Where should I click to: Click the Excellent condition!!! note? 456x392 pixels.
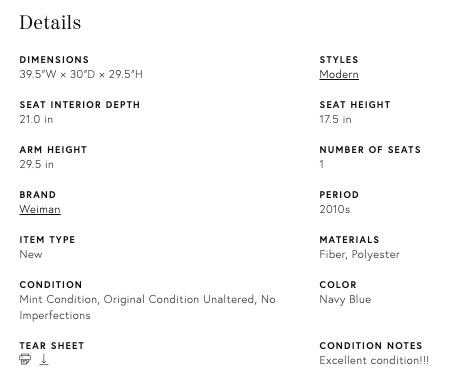click(374, 360)
